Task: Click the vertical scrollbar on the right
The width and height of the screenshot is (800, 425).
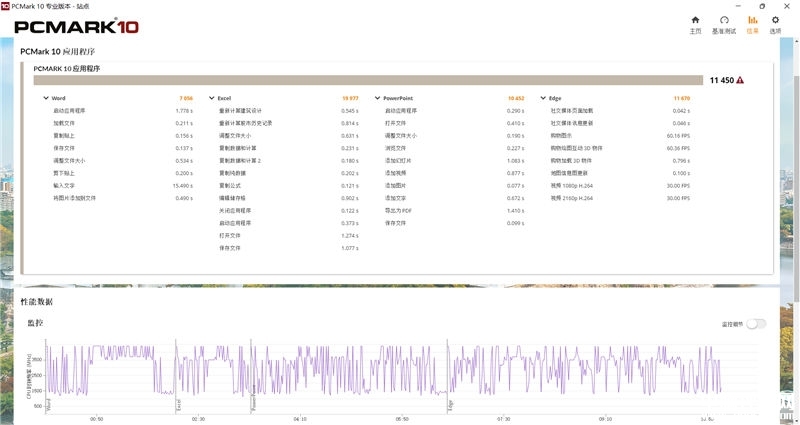Action: 796,187
